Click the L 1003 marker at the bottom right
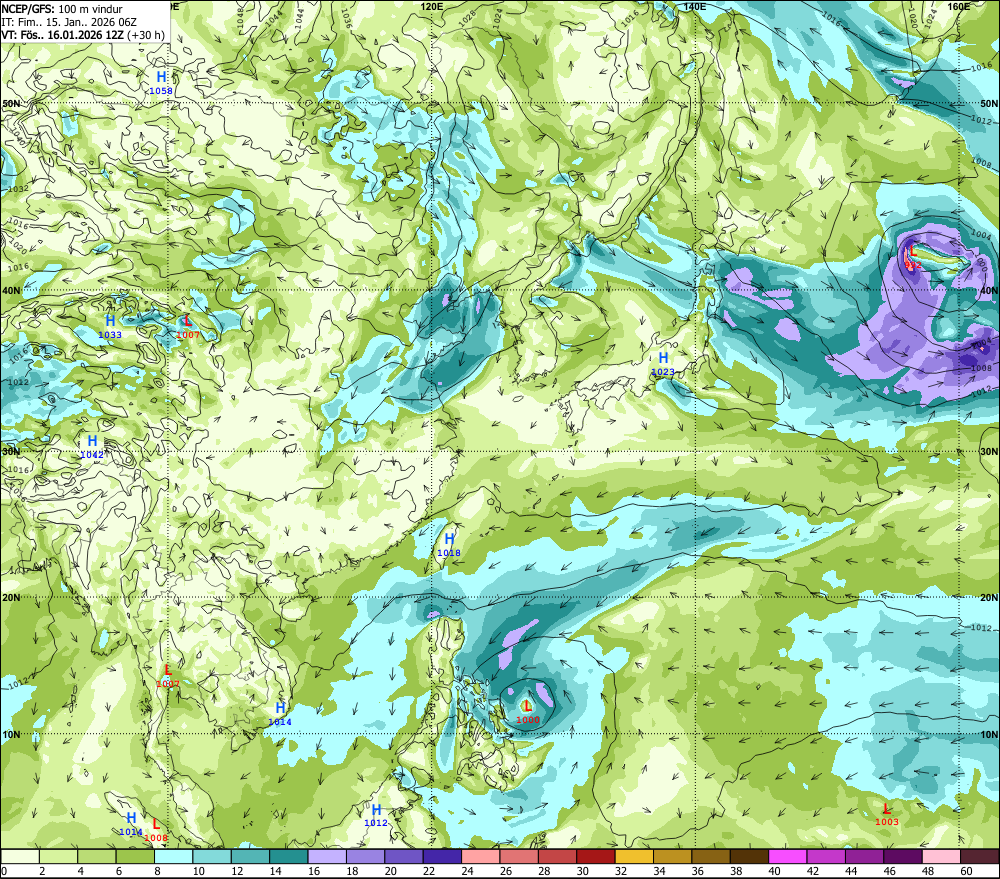The height and width of the screenshot is (879, 1000). pyautogui.click(x=886, y=814)
